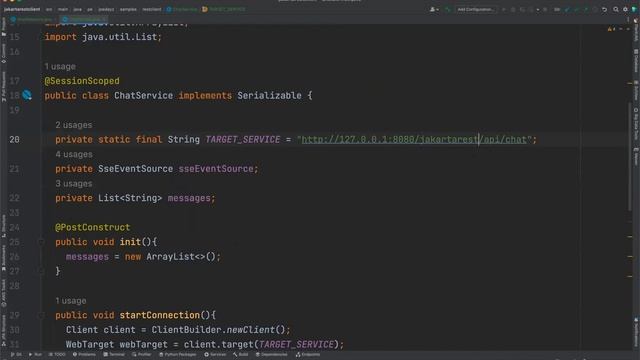Click 'newClient' in ClientBuilder.newClient()
Viewport: 640px width, 360px height.
coord(251,330)
